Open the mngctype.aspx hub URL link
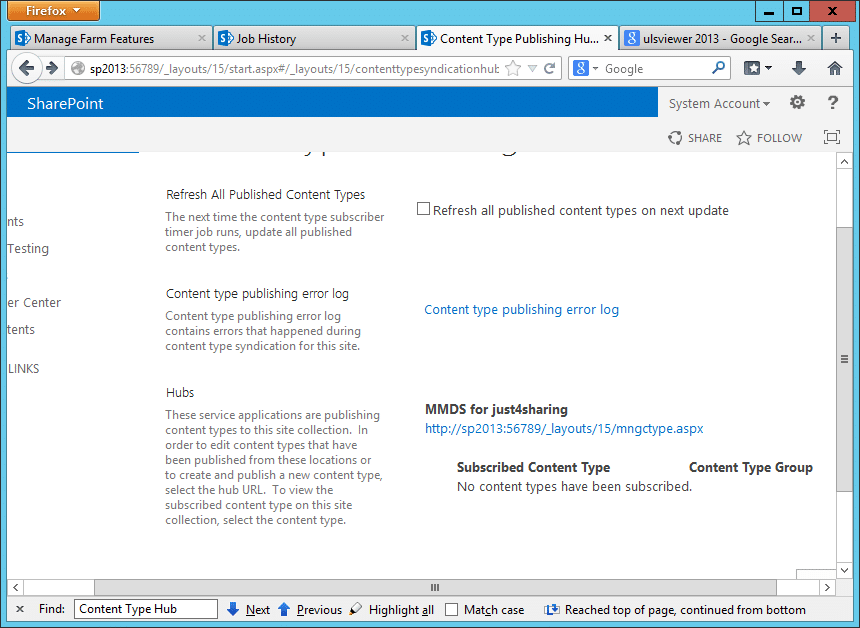This screenshot has height=628, width=860. point(564,428)
